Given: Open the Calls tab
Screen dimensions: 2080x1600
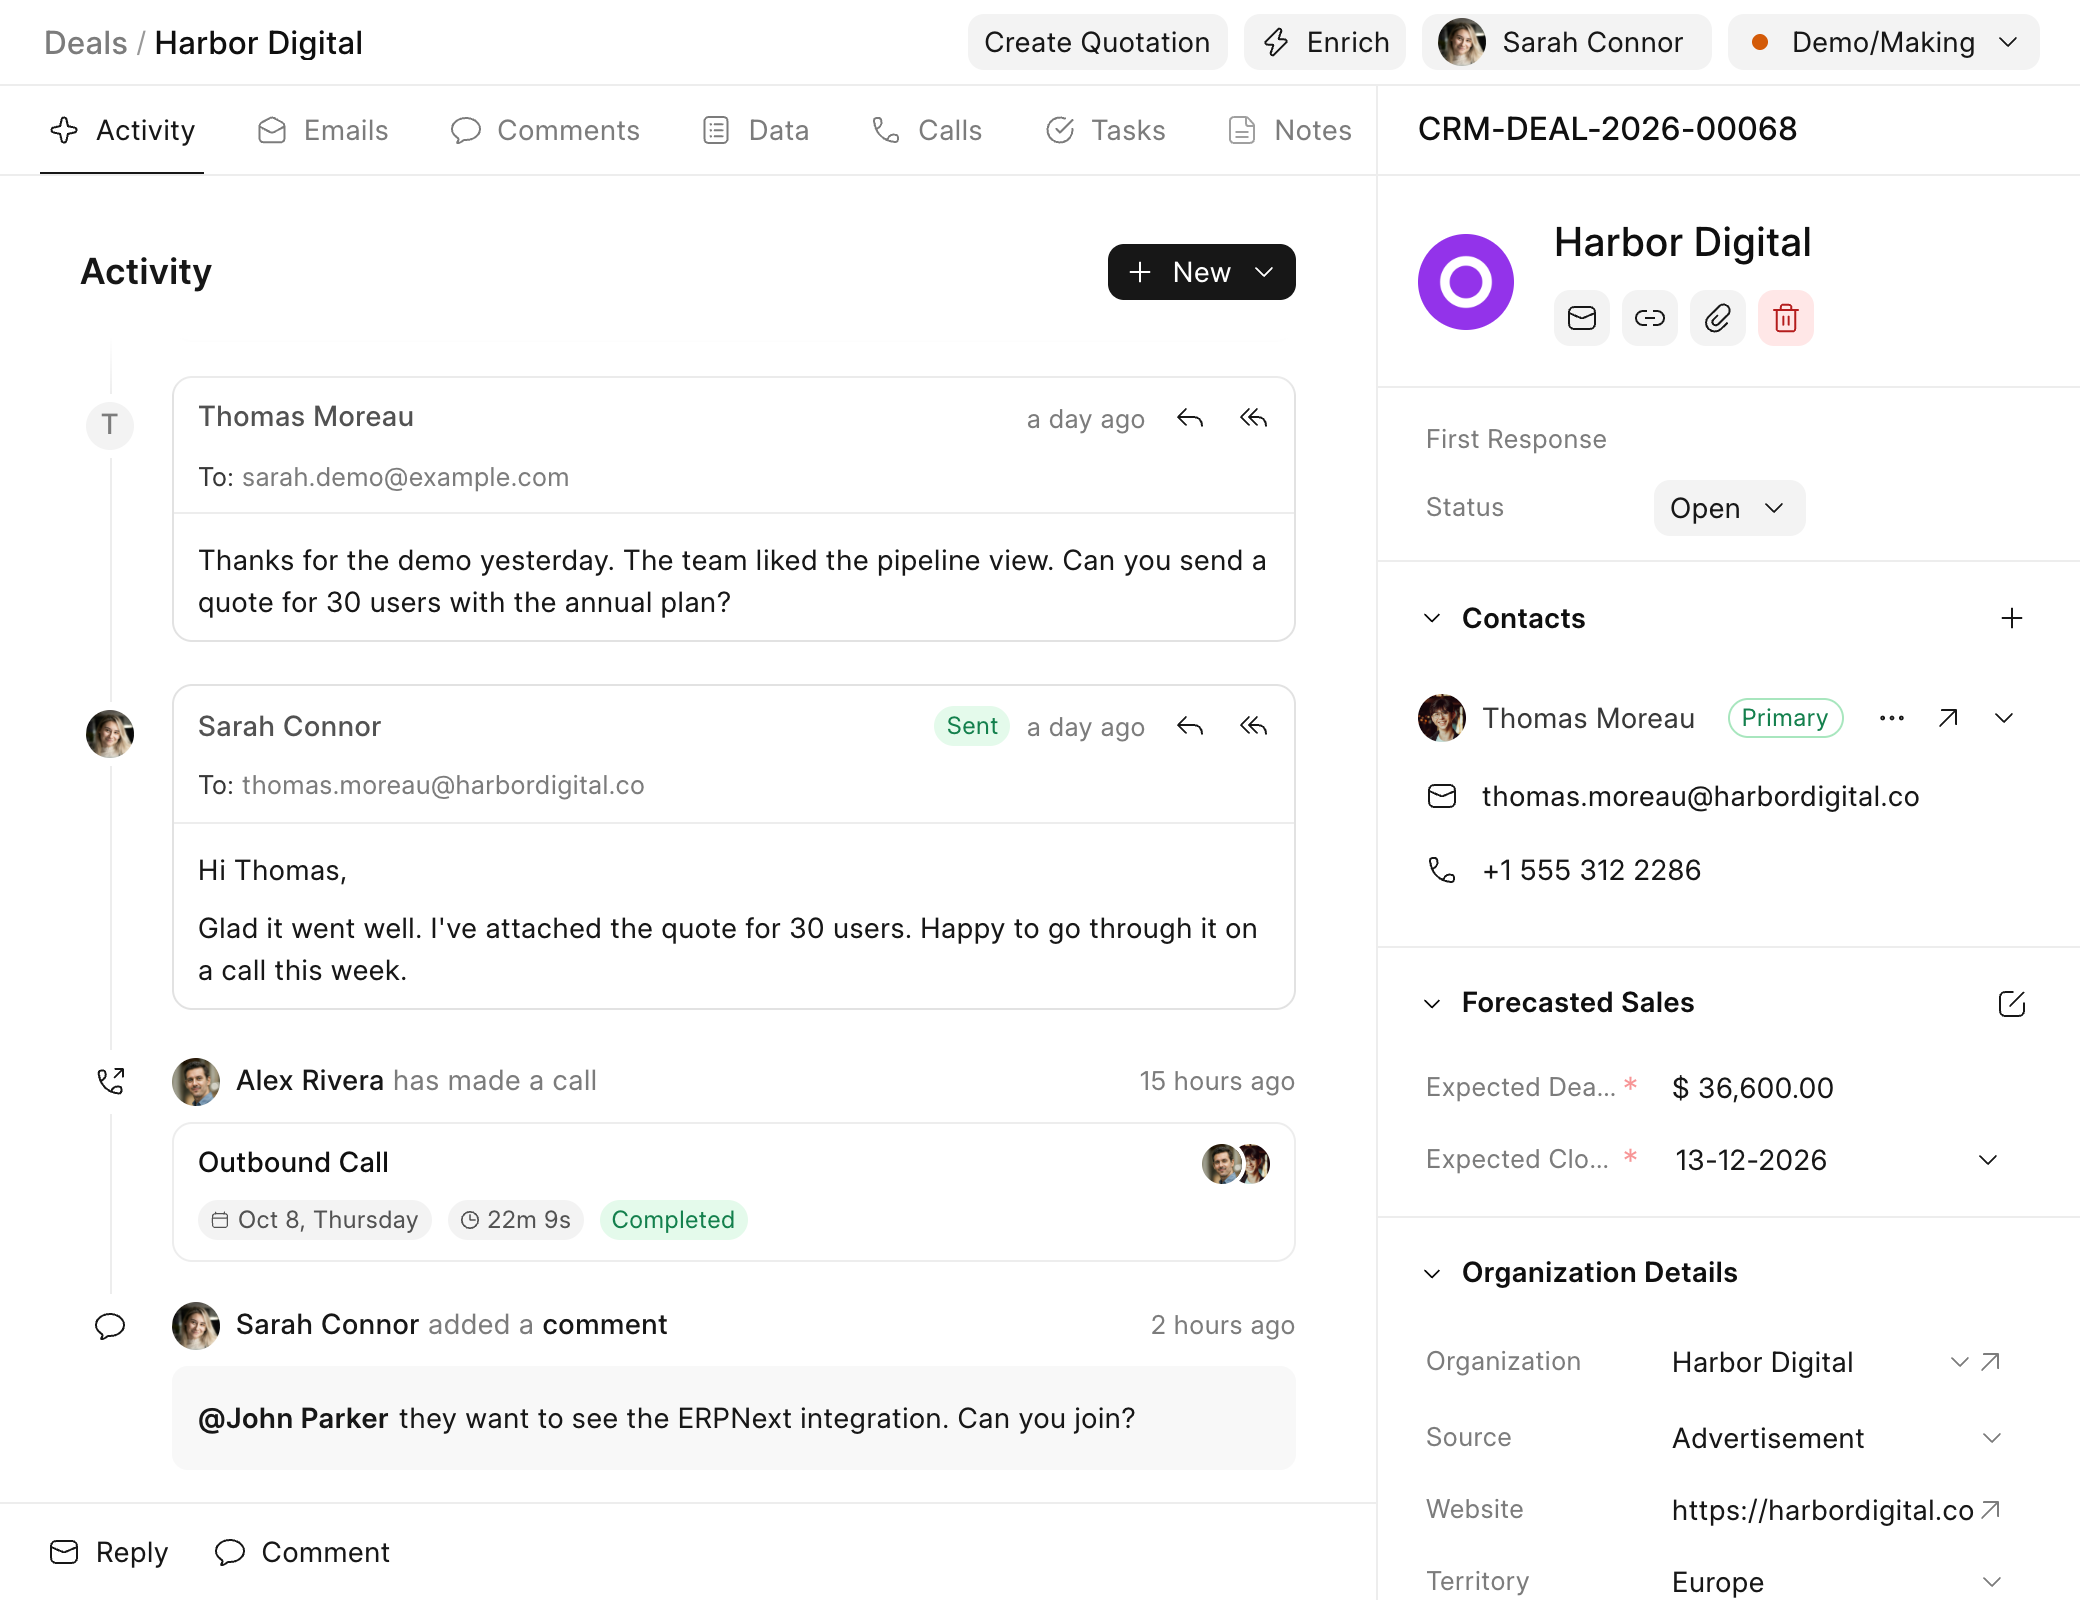Looking at the screenshot, I should [927, 130].
